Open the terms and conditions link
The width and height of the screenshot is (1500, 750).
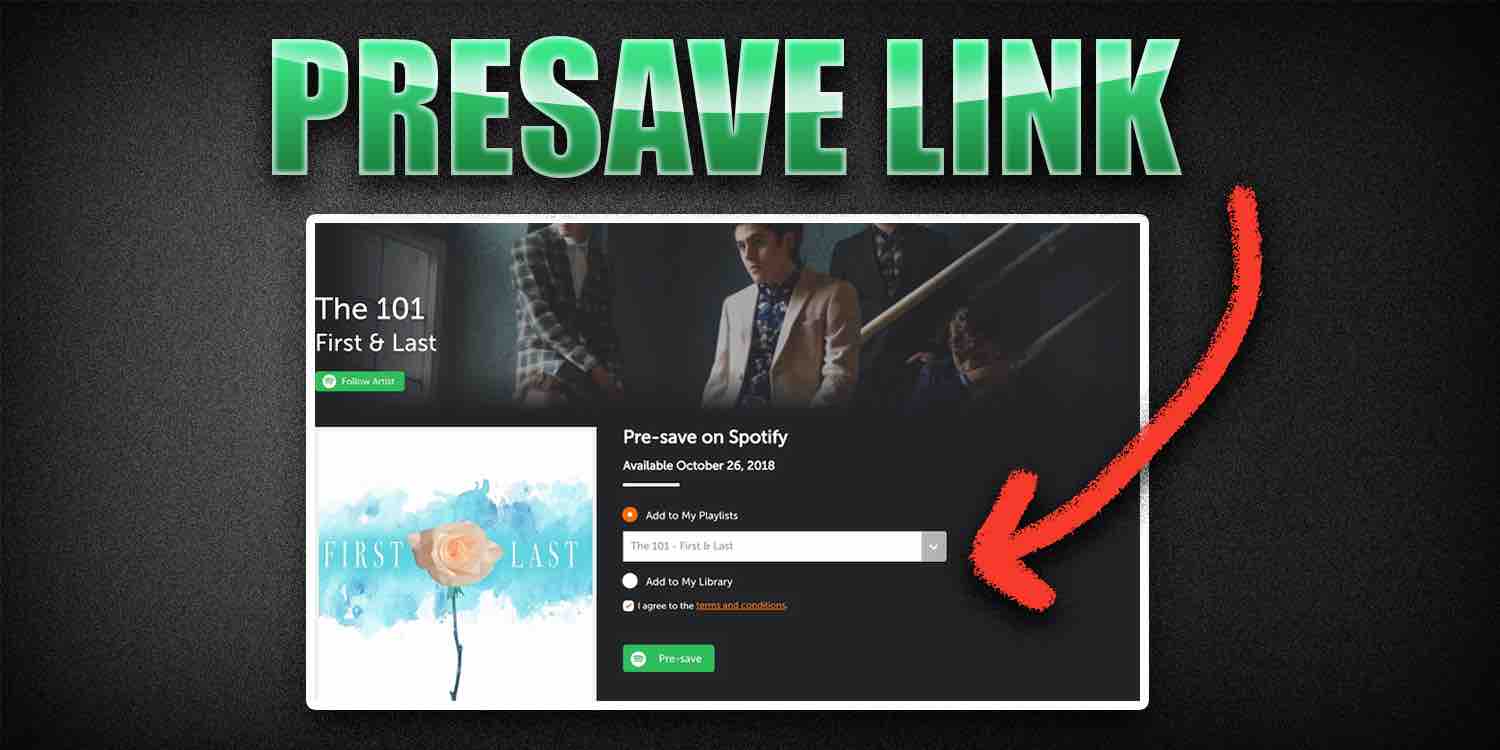(x=741, y=606)
